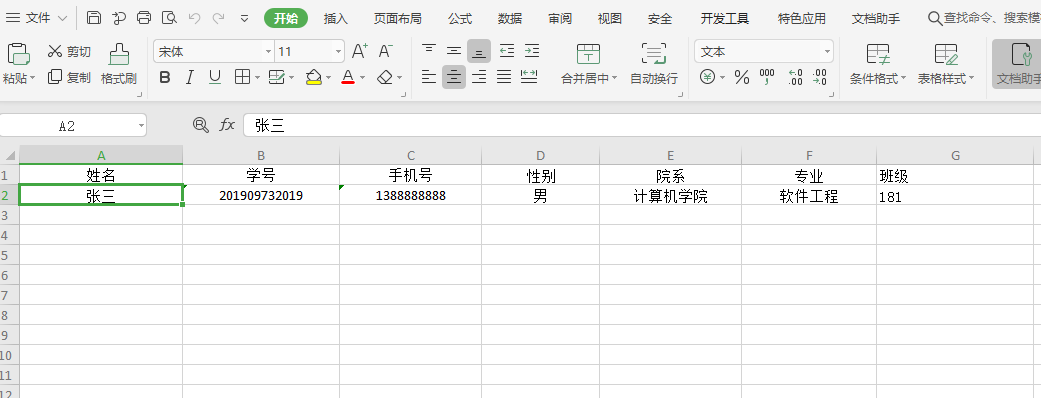Click the Print icon in quick access bar
1041x398 pixels.
click(144, 18)
